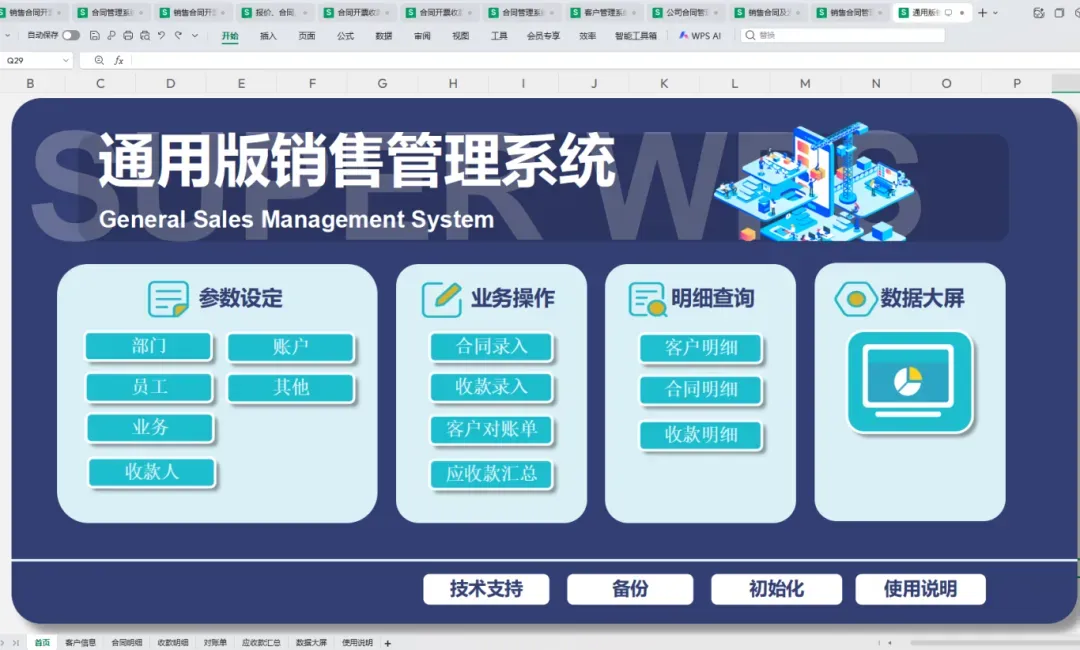1080x650 pixels.
Task: Click the Redo arrow icon
Action: click(x=178, y=35)
